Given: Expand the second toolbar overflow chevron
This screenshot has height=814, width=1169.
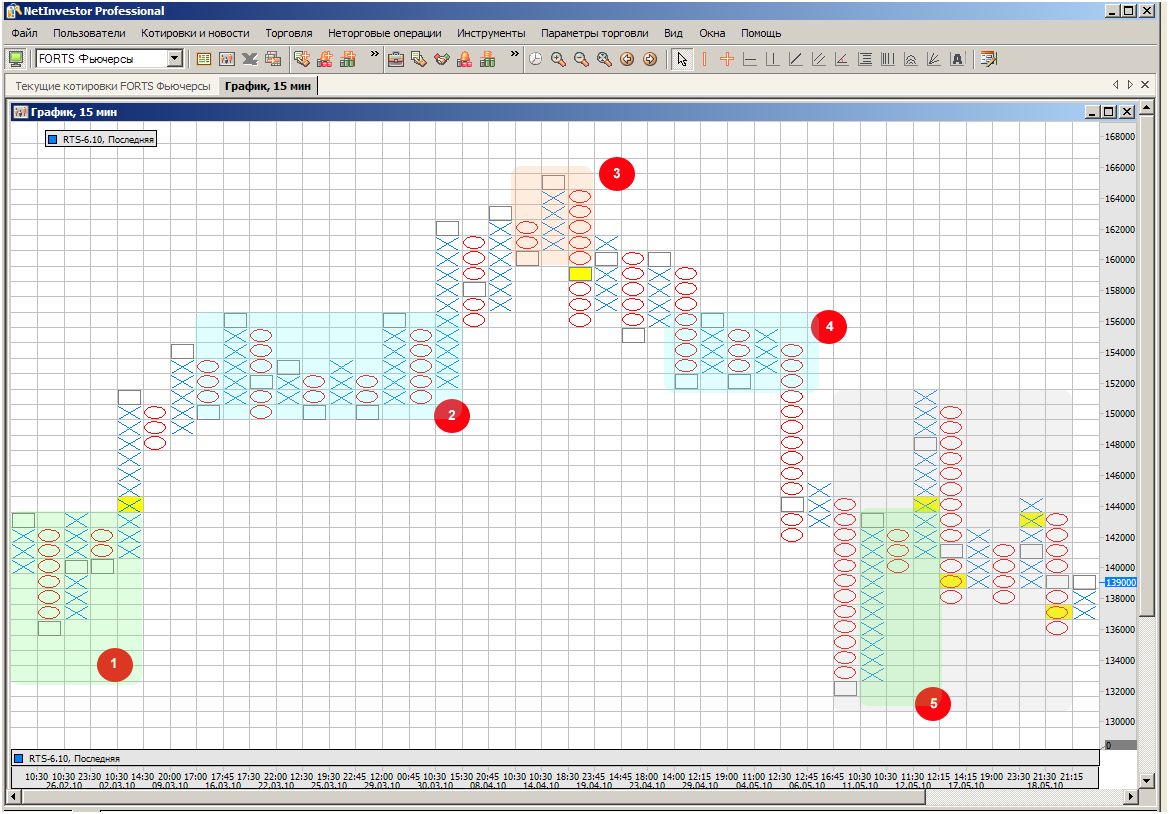Looking at the screenshot, I should (514, 54).
